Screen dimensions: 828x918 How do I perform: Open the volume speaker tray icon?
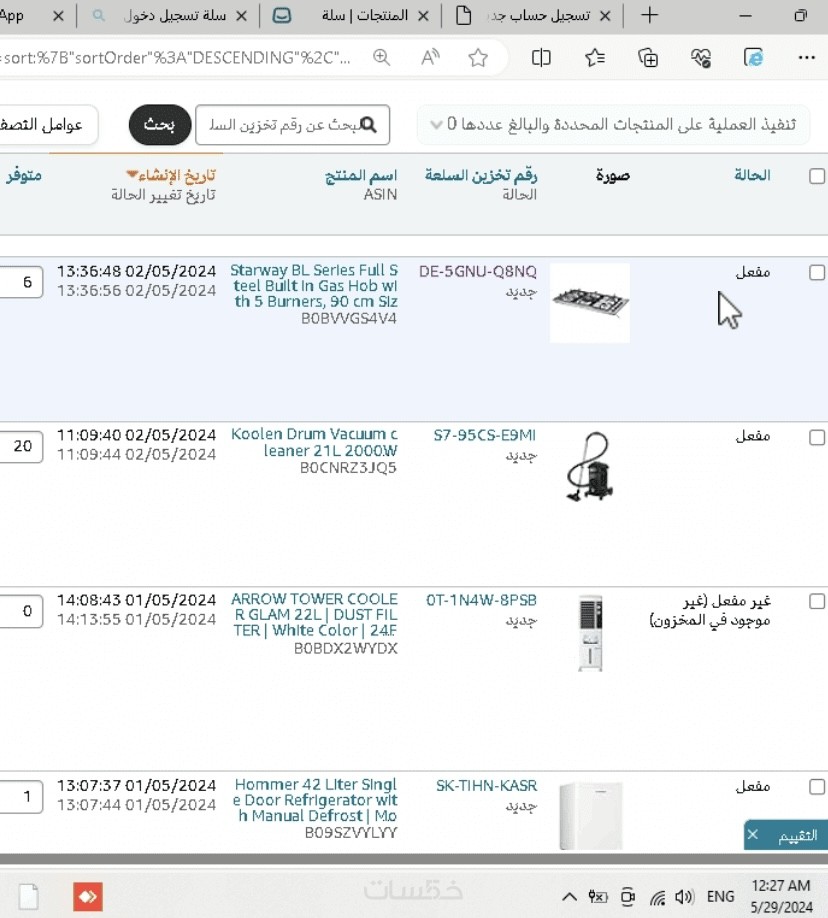pos(684,896)
